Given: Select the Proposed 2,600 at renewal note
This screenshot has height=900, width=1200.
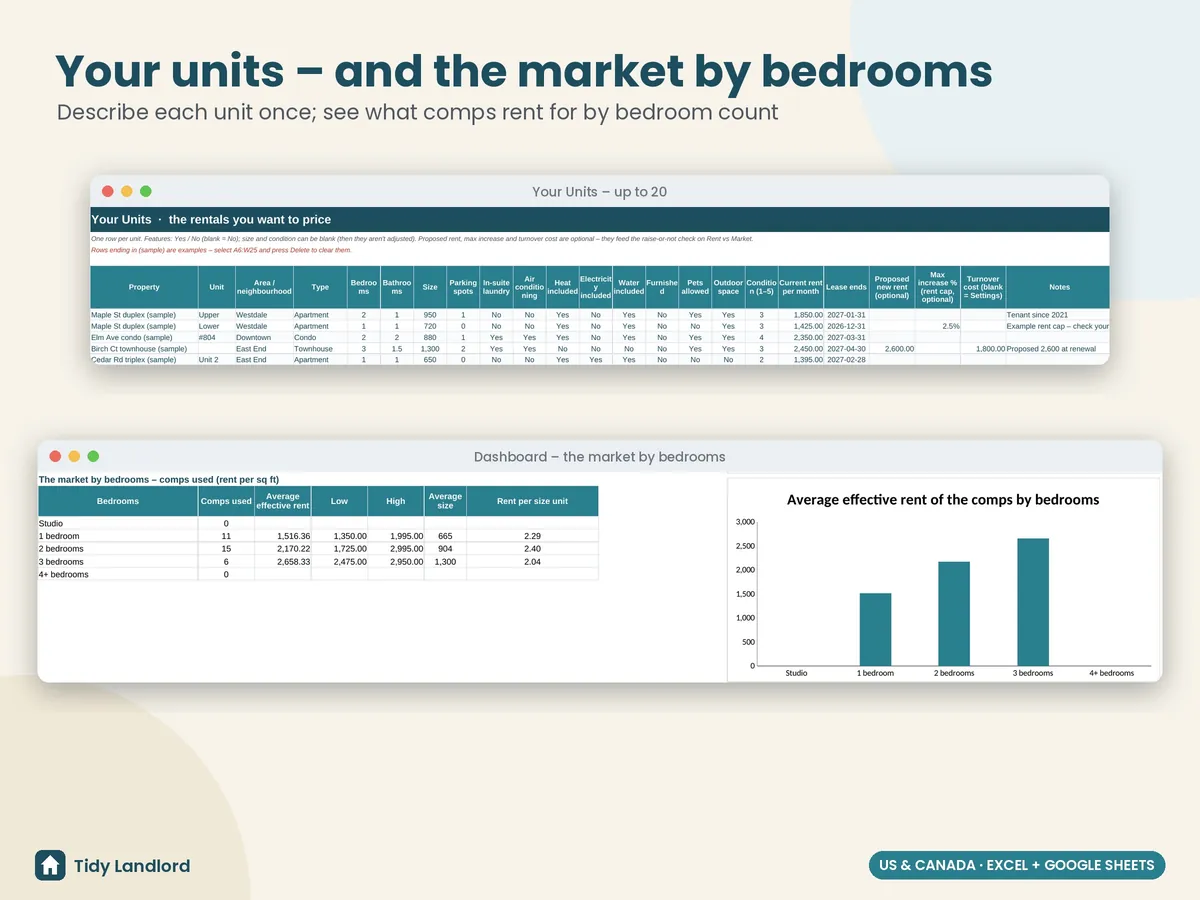Looking at the screenshot, I should pyautogui.click(x=1058, y=349).
